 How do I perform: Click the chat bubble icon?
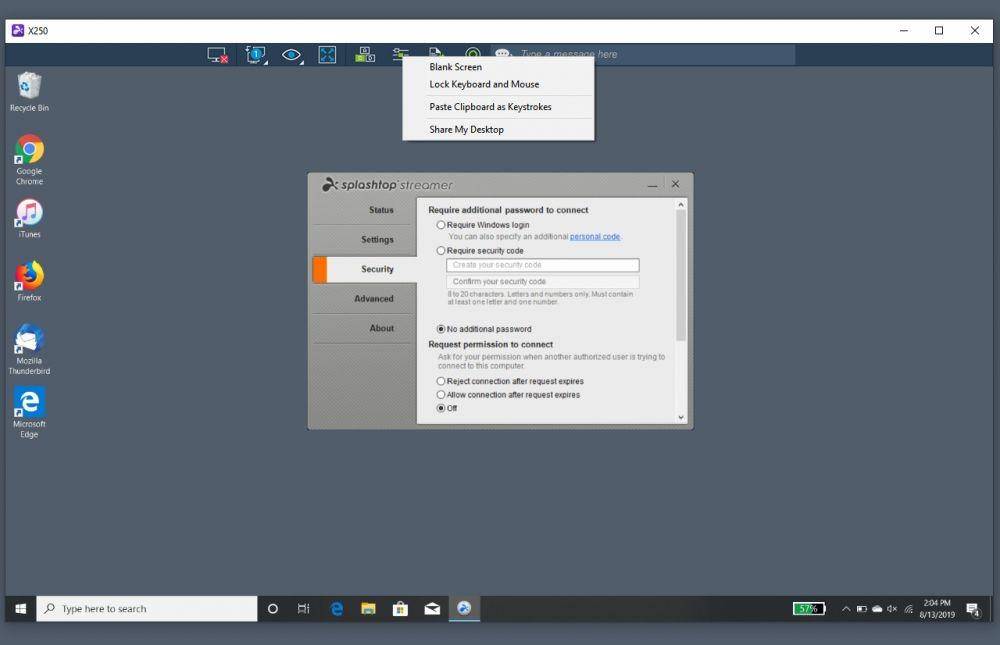pos(503,54)
